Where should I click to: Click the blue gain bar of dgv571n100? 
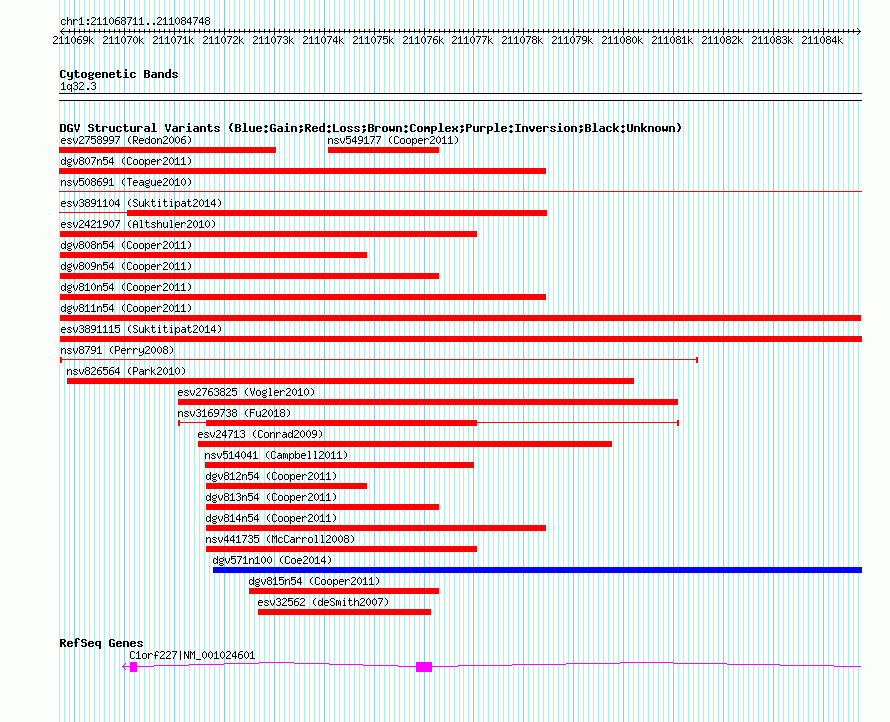point(537,570)
